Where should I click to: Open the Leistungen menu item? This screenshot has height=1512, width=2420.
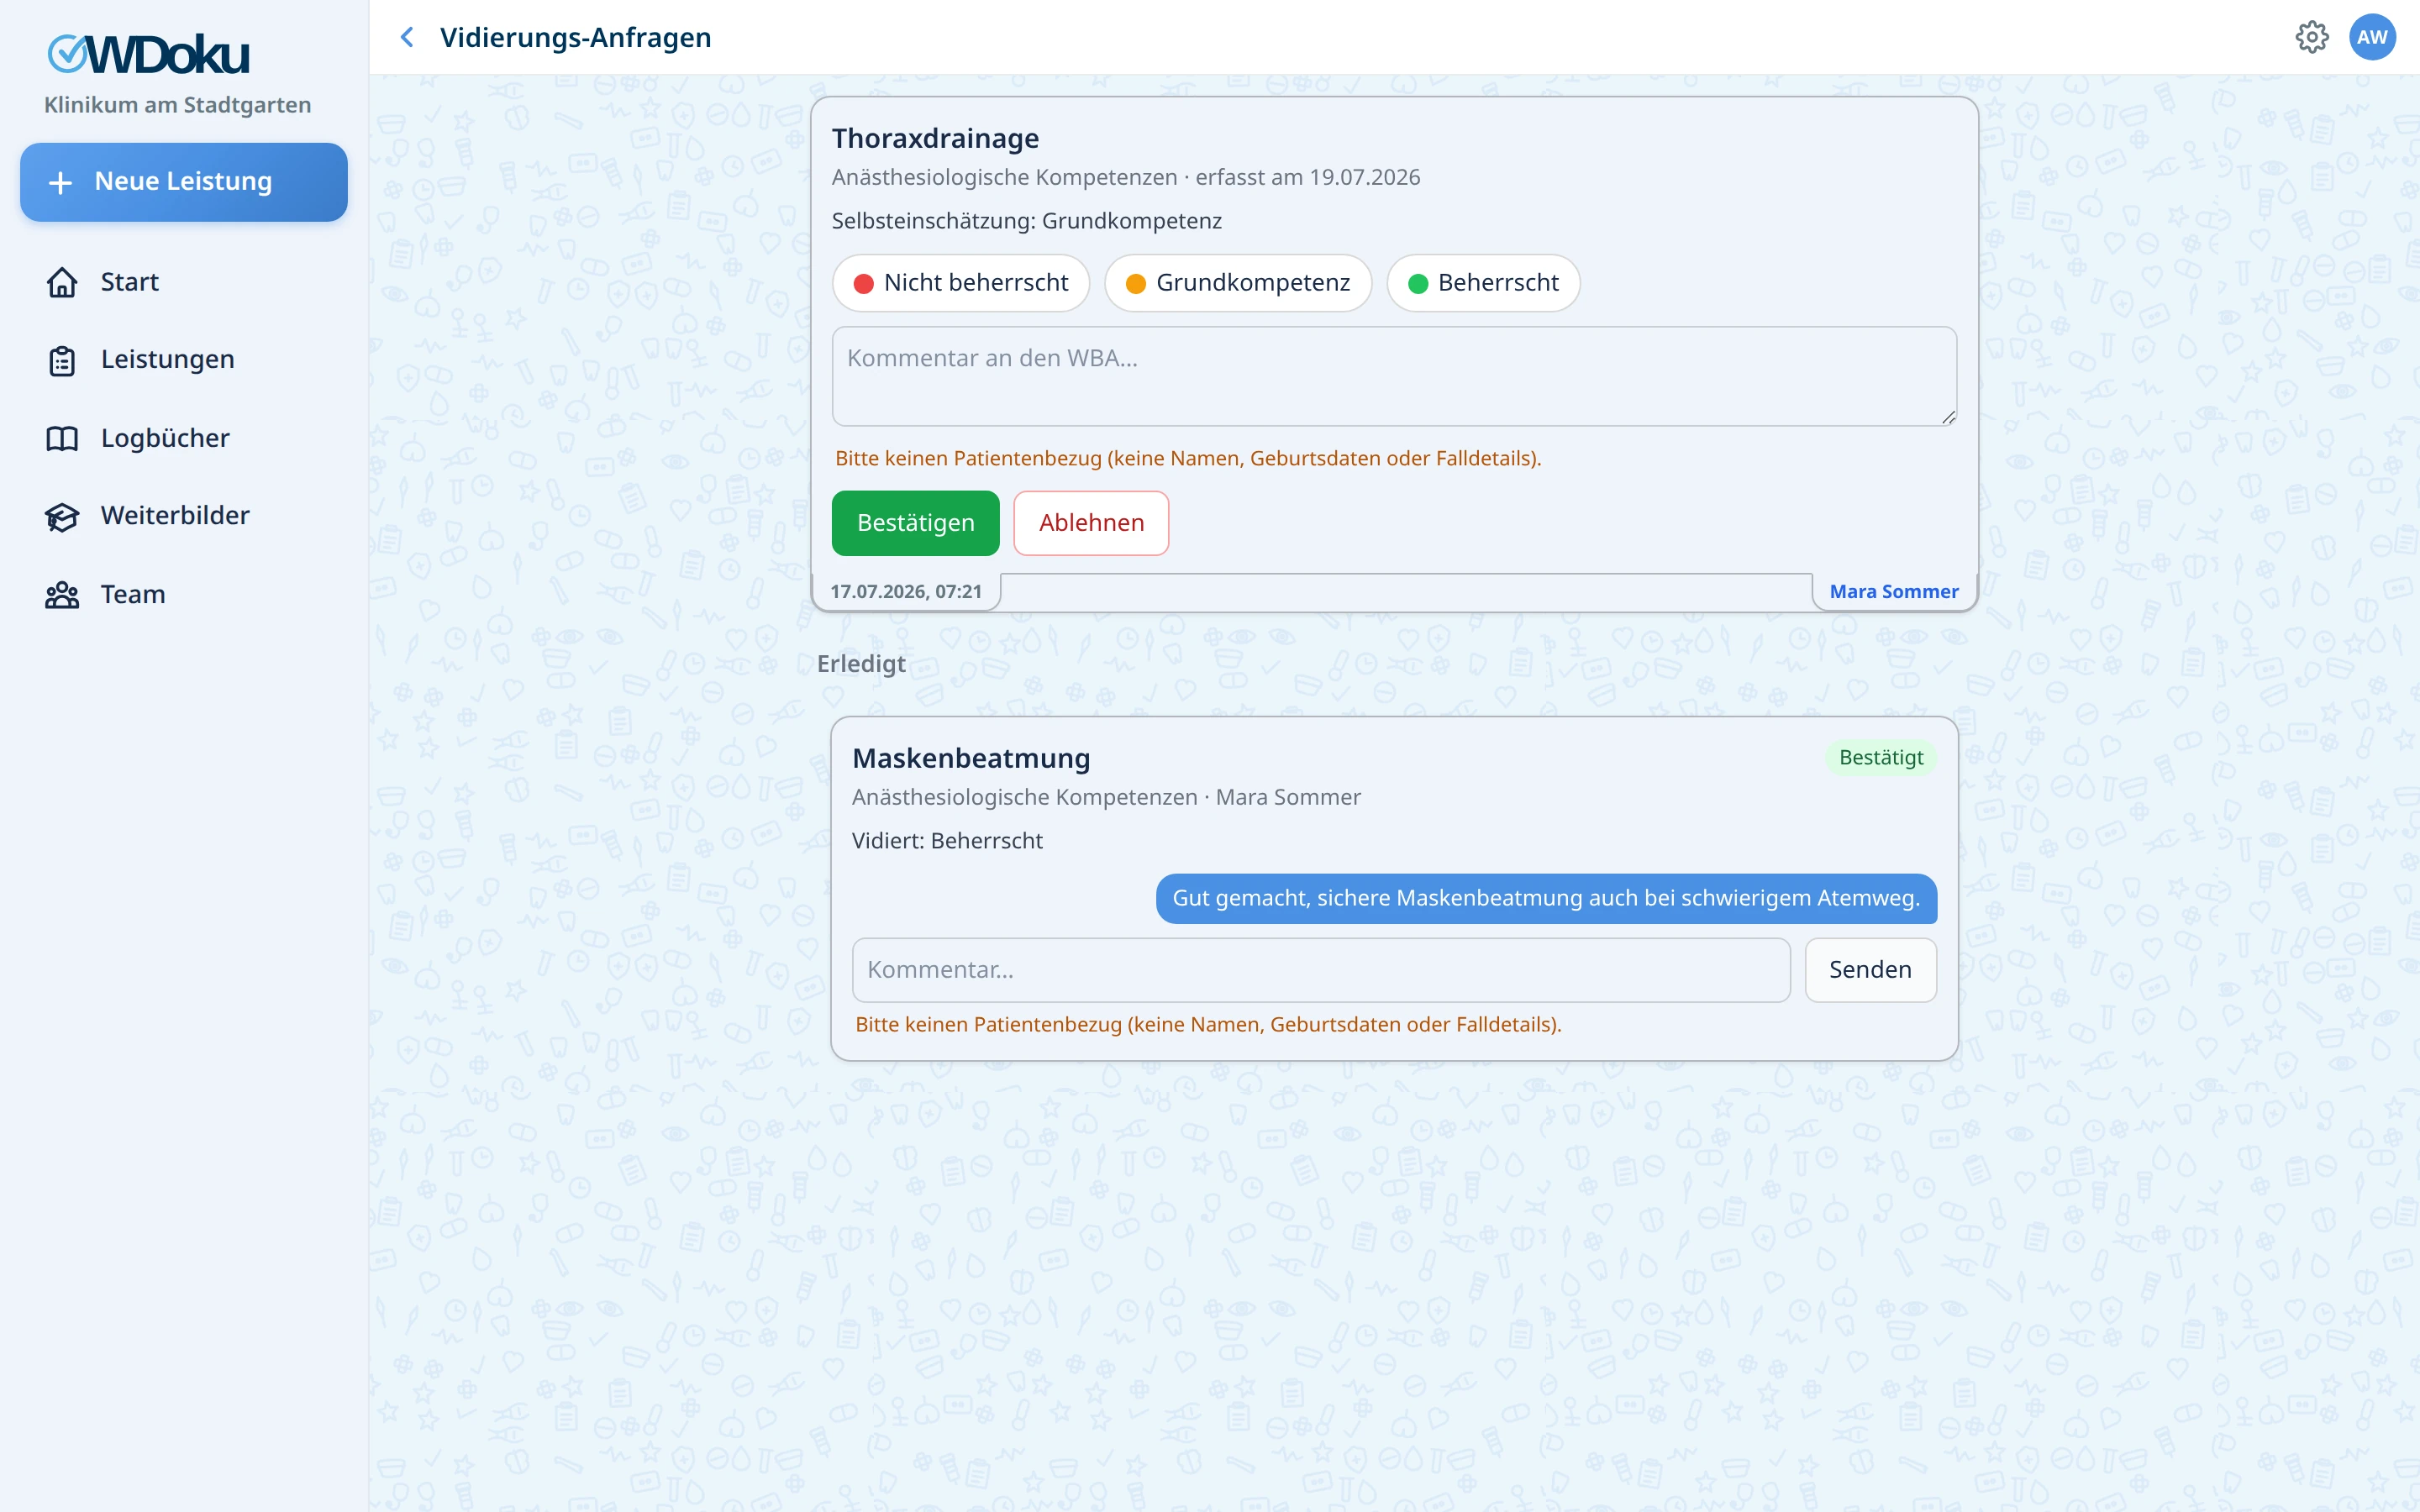click(184, 360)
